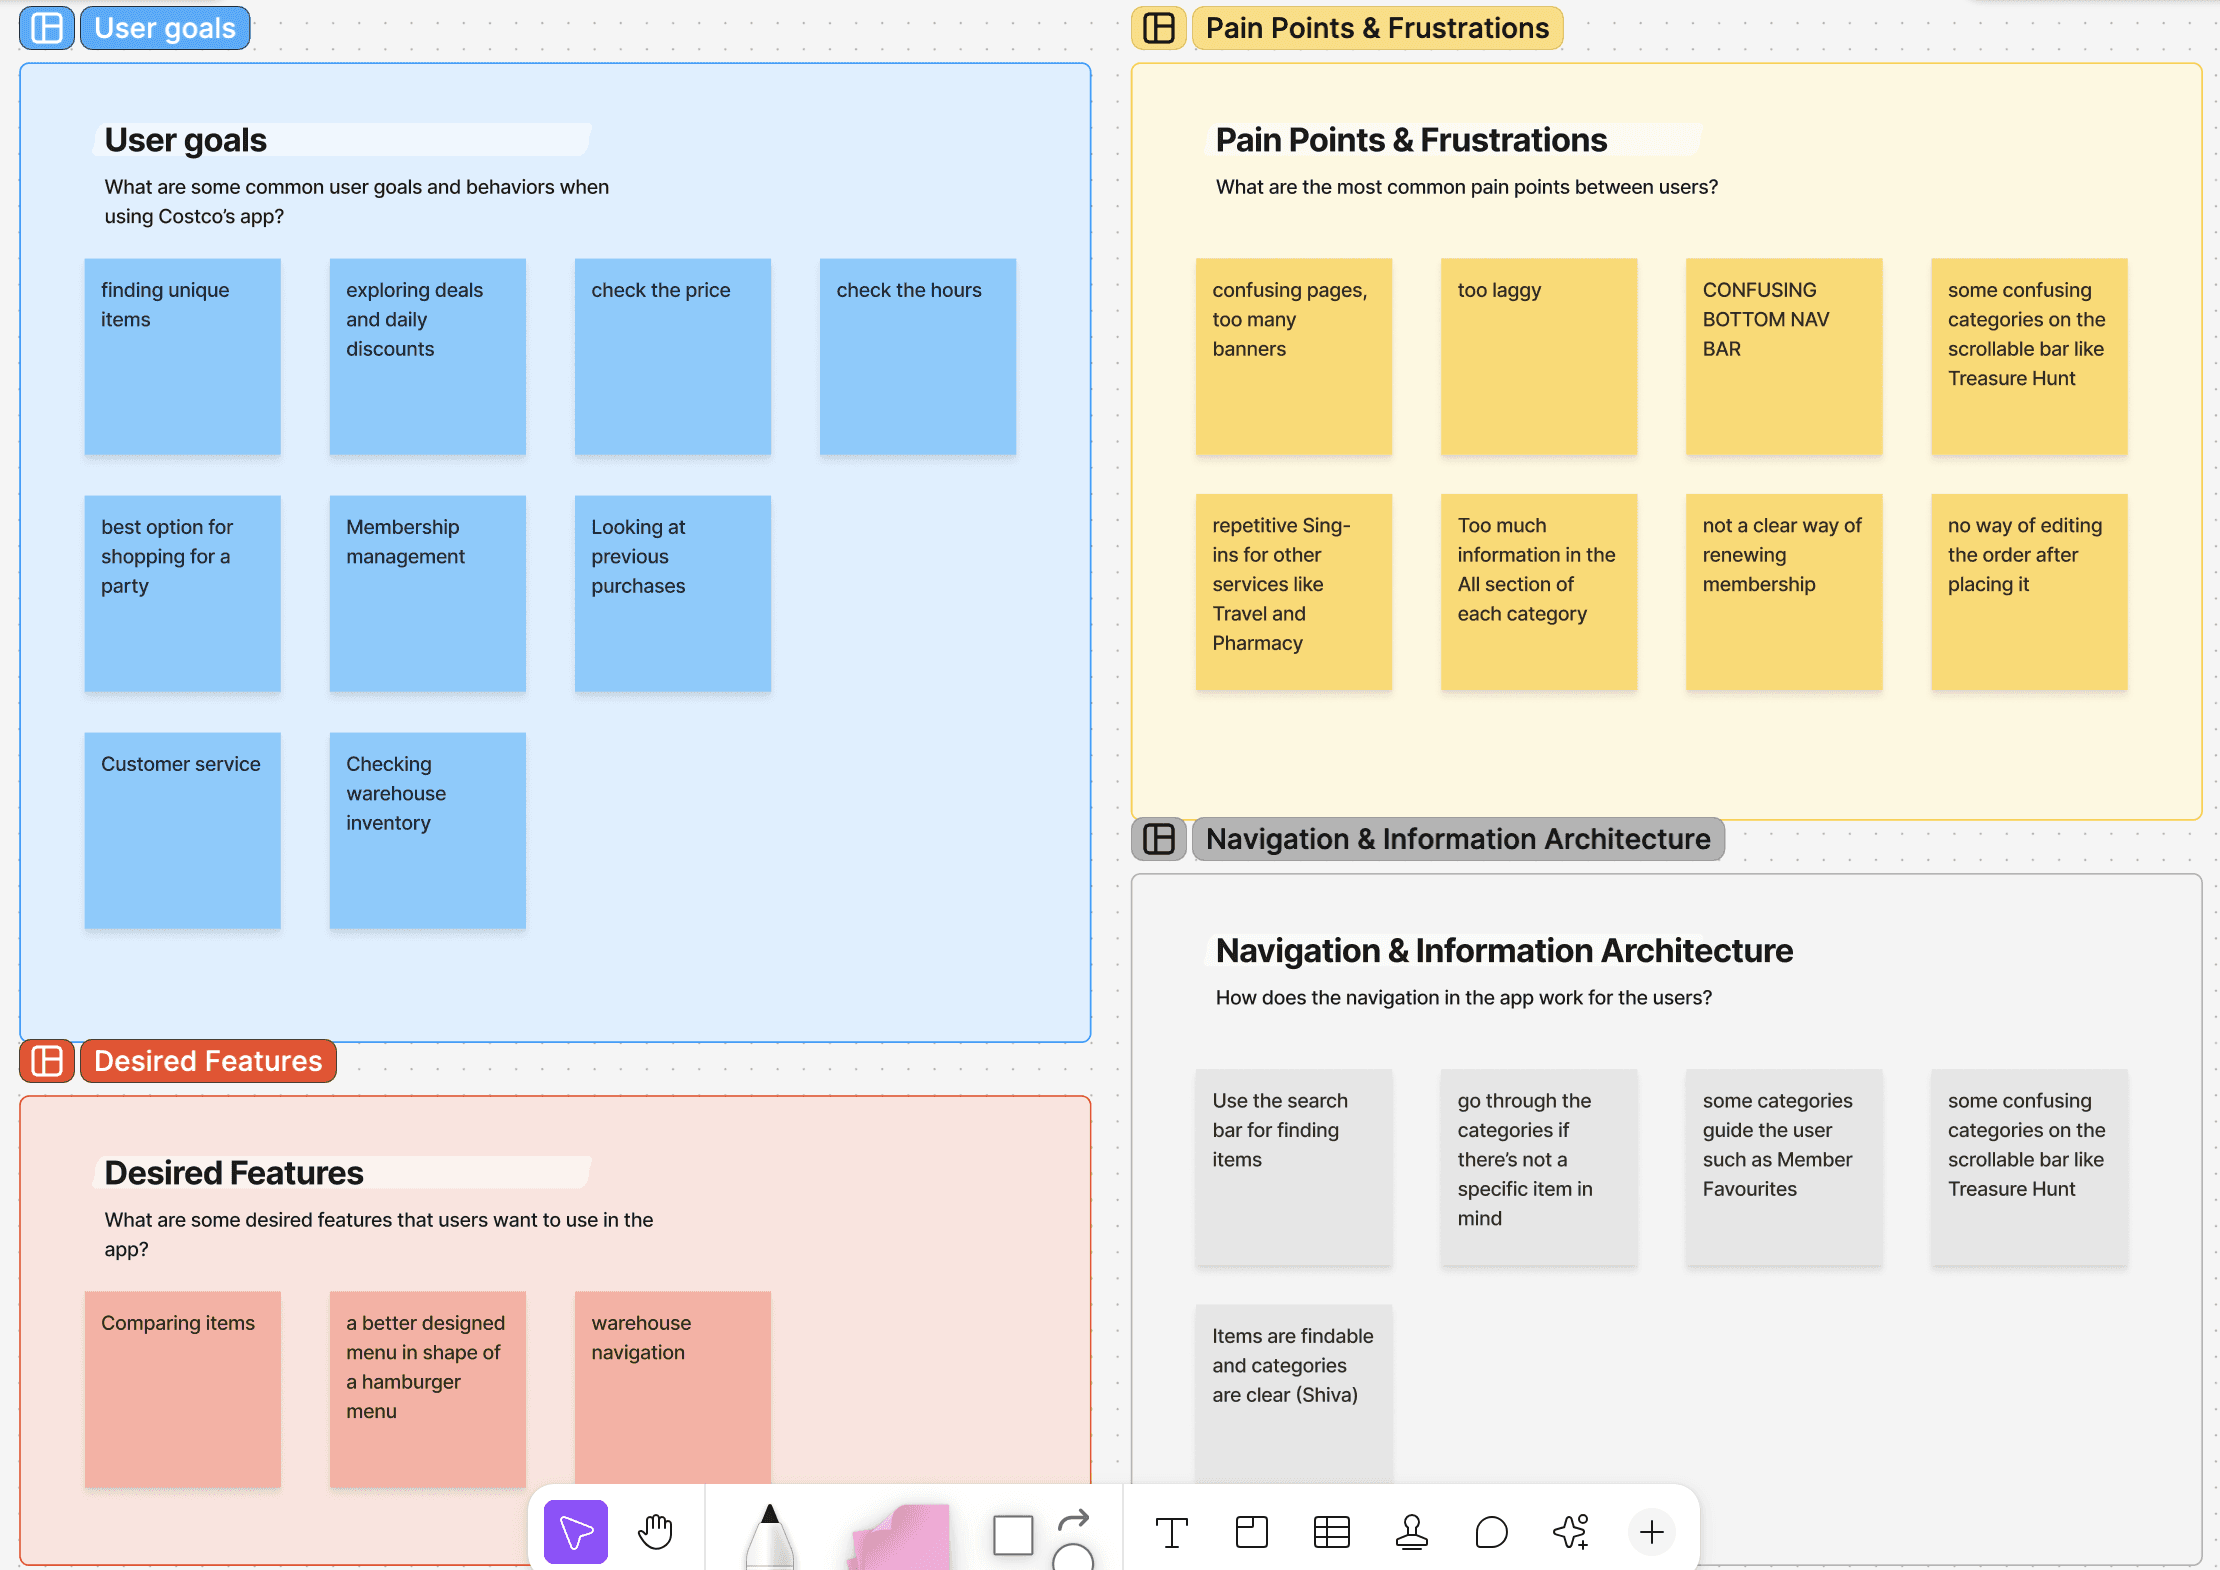The width and height of the screenshot is (2220, 1570).
Task: Select the 'most common pain points between users' question
Action: click(x=1467, y=187)
